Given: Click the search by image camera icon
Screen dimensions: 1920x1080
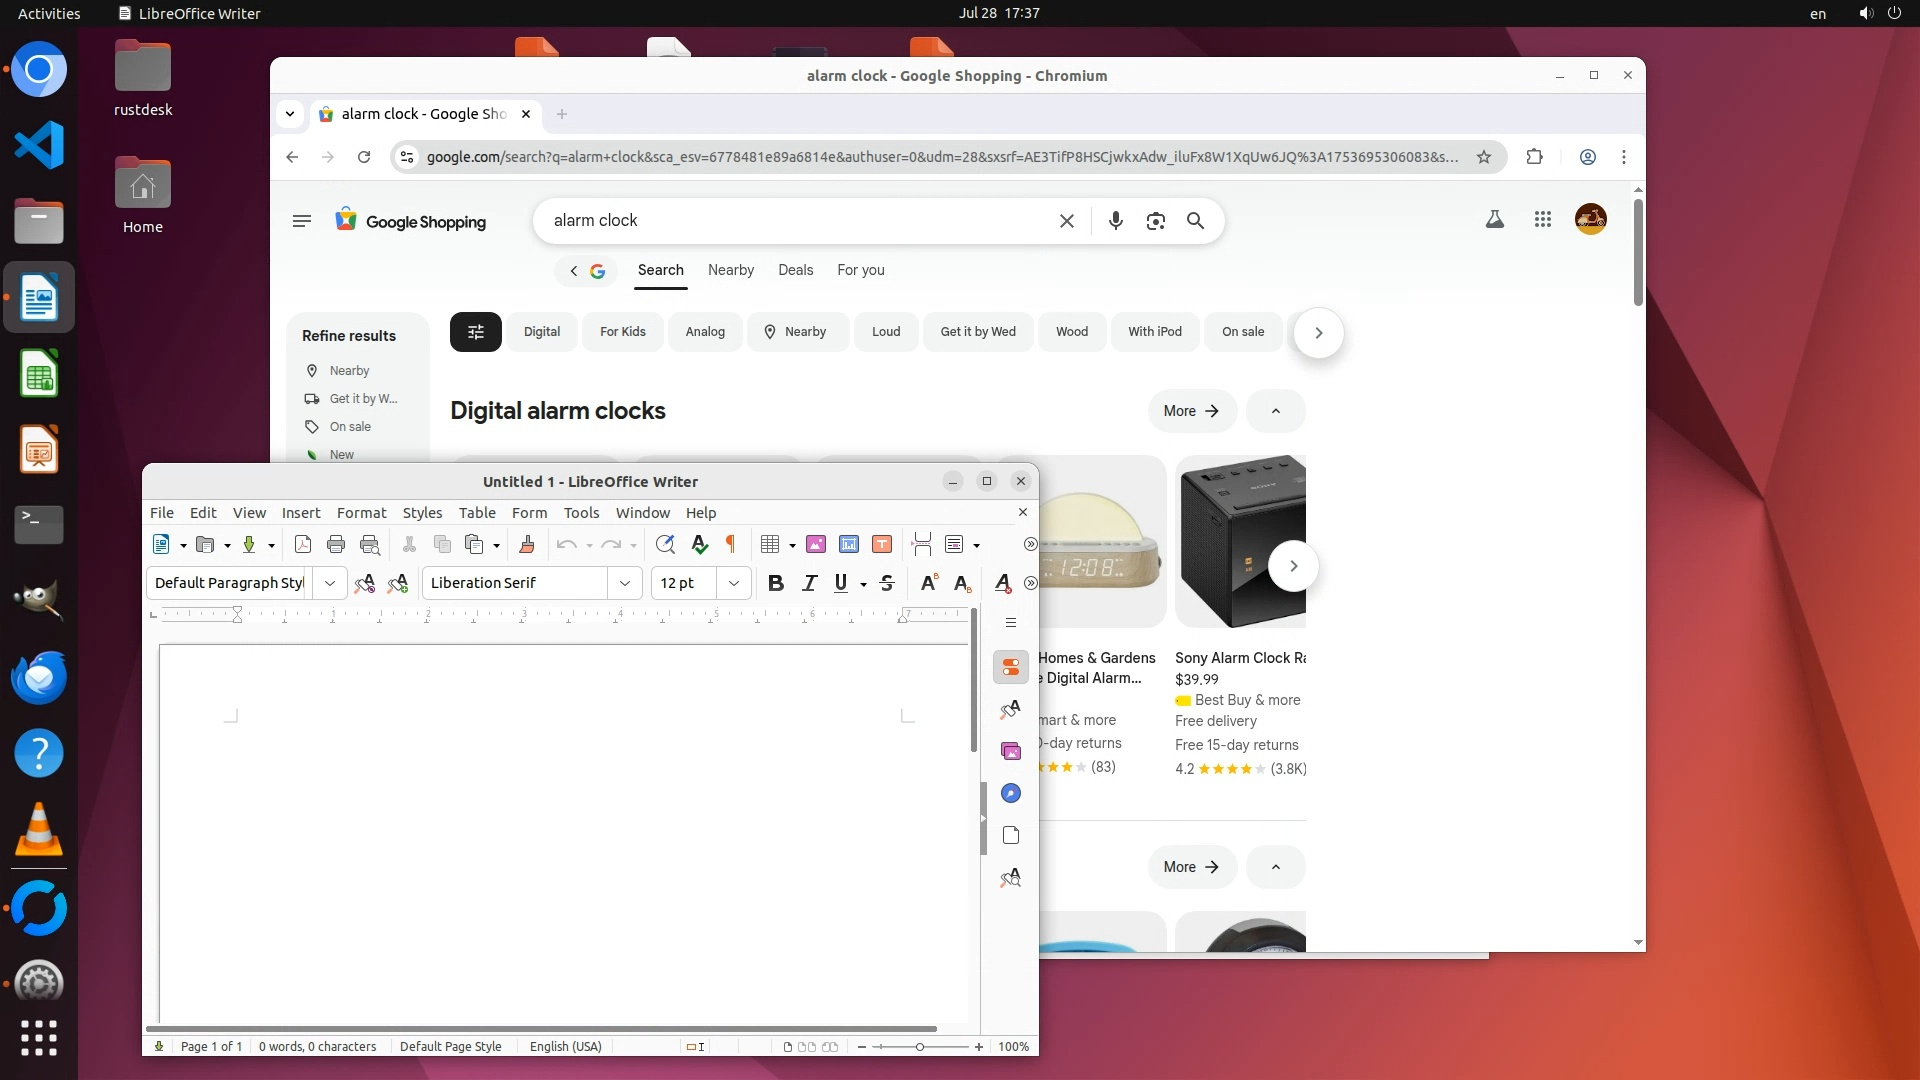Looking at the screenshot, I should coord(1155,221).
